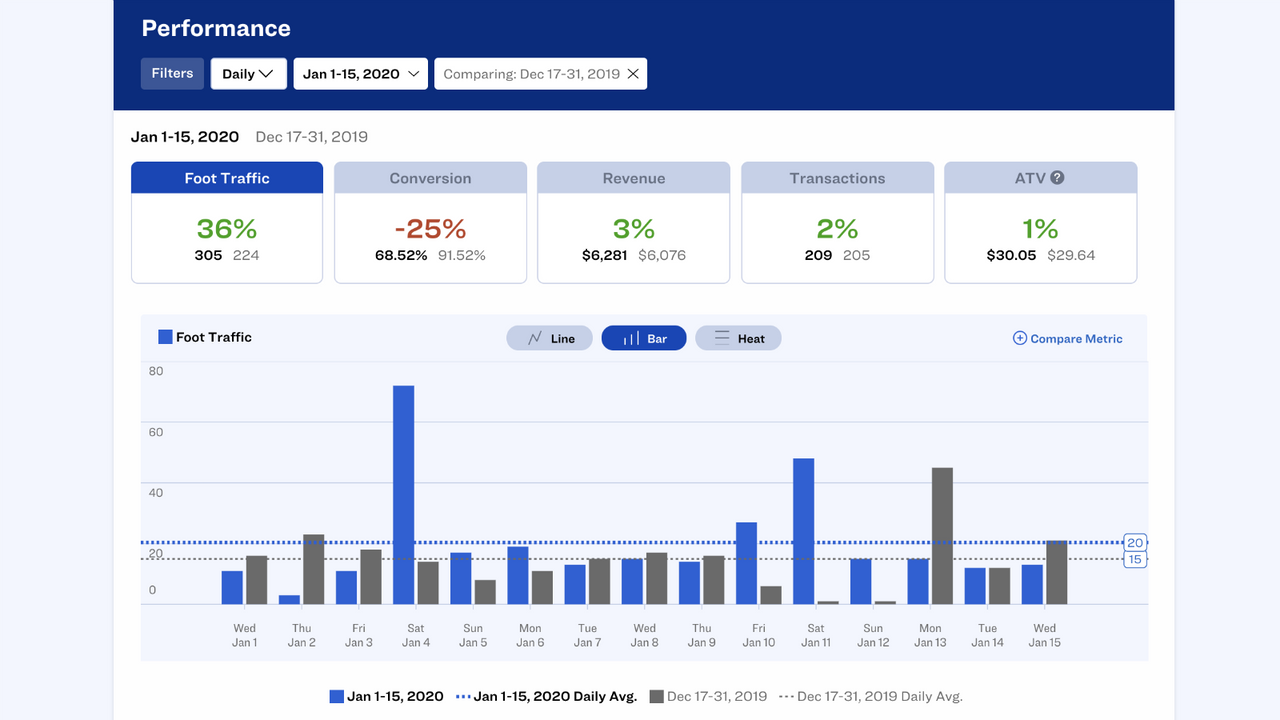This screenshot has height=720, width=1280.
Task: Select the Revenue metric card
Action: [x=633, y=222]
